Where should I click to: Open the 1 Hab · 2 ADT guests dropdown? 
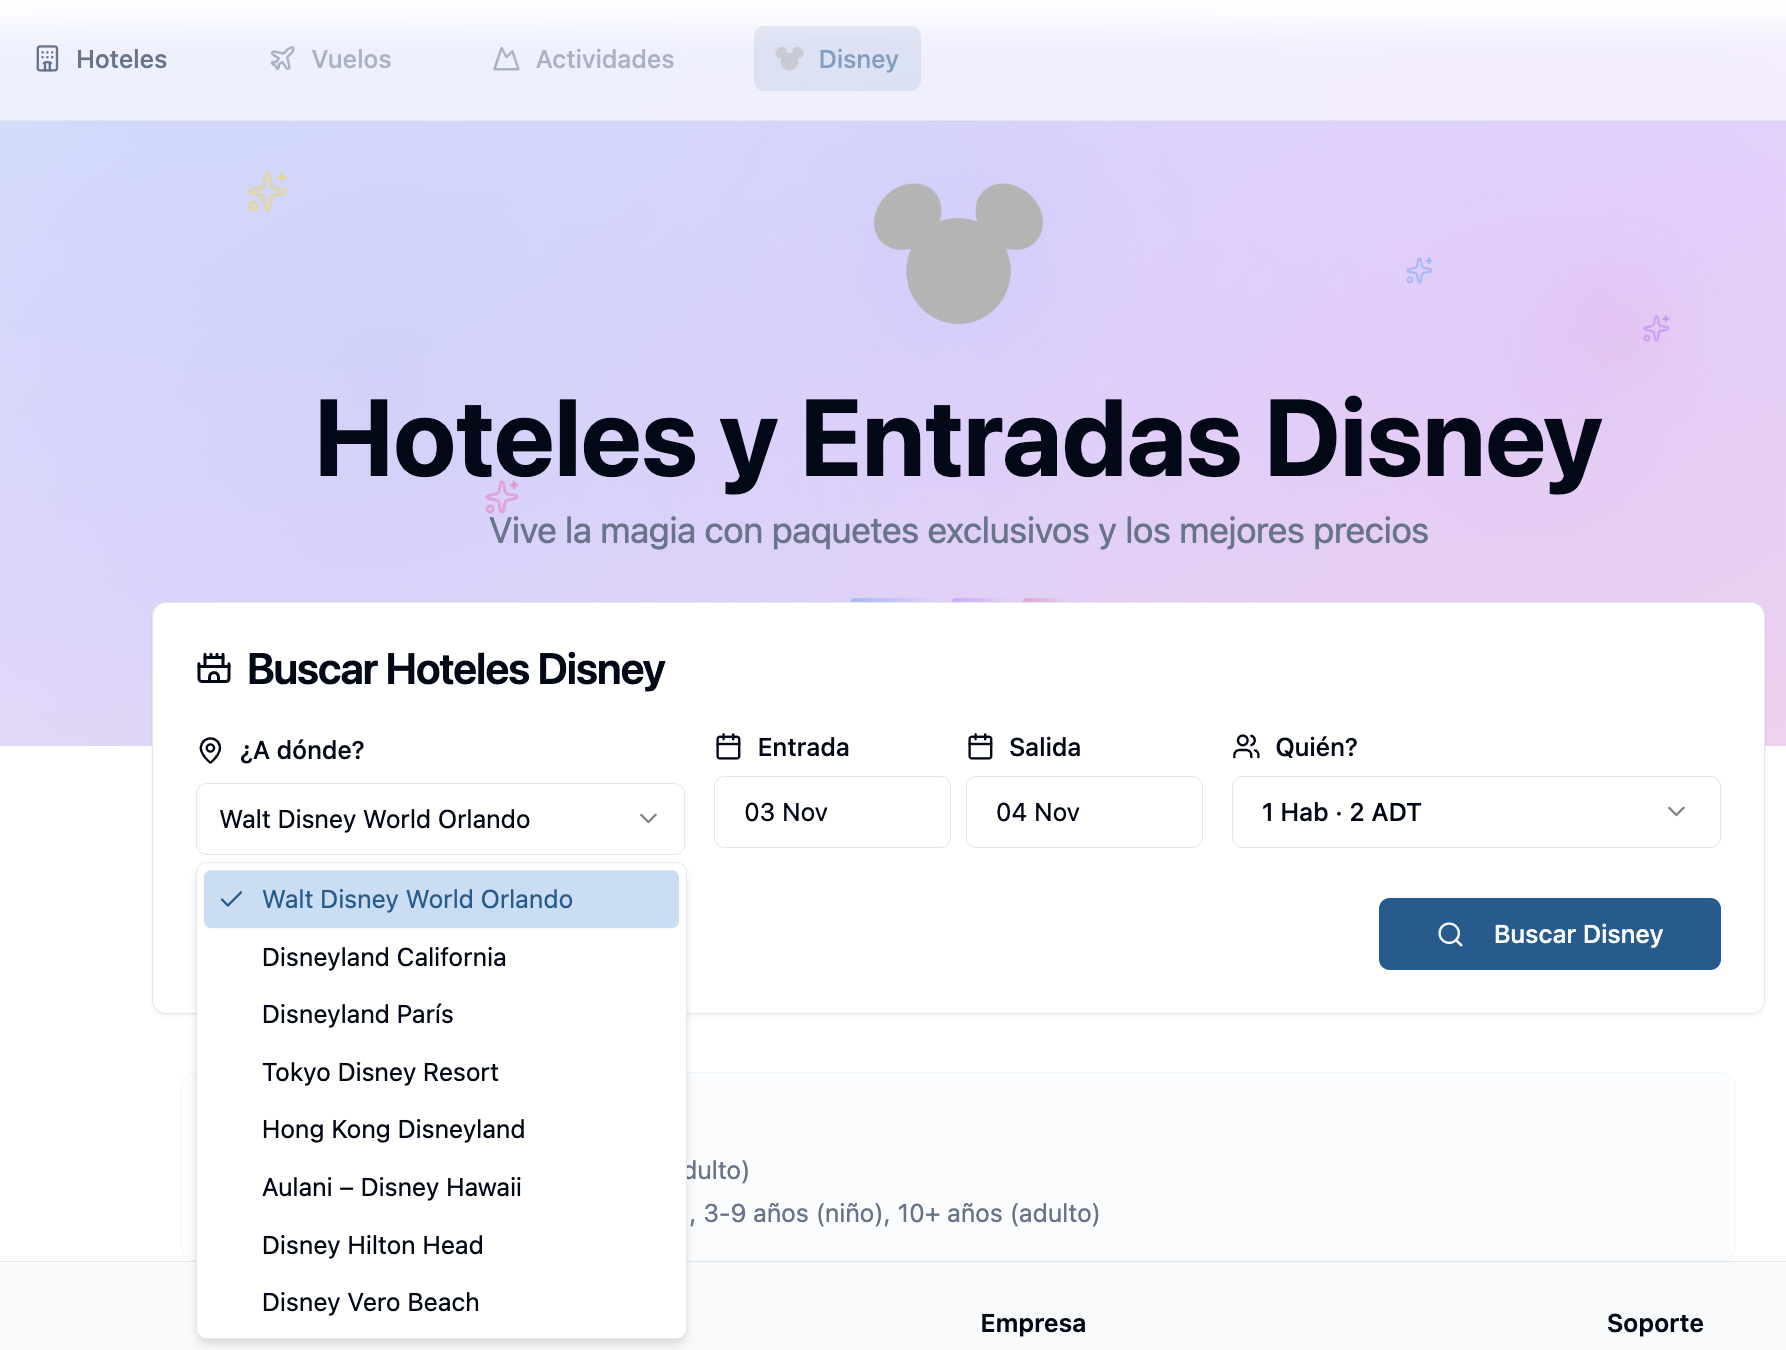[x=1476, y=812]
